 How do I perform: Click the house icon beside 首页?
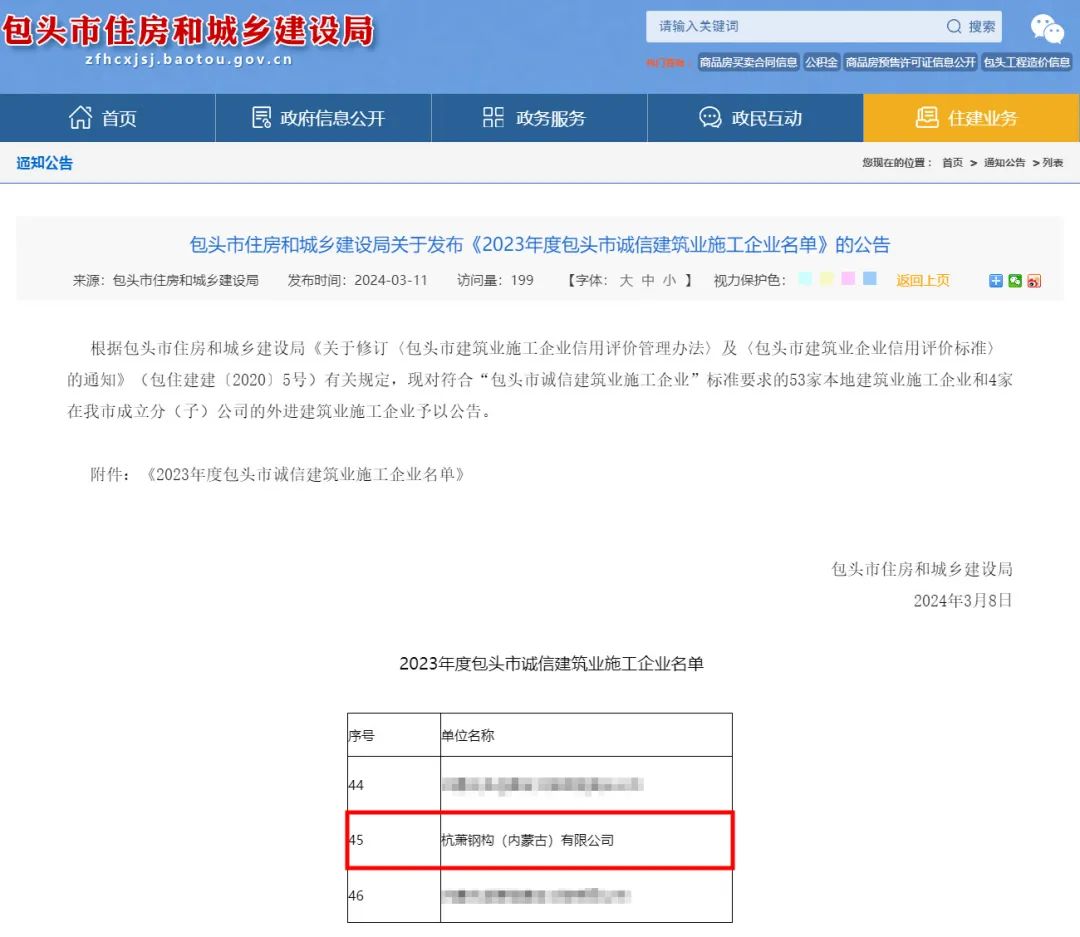pyautogui.click(x=80, y=118)
